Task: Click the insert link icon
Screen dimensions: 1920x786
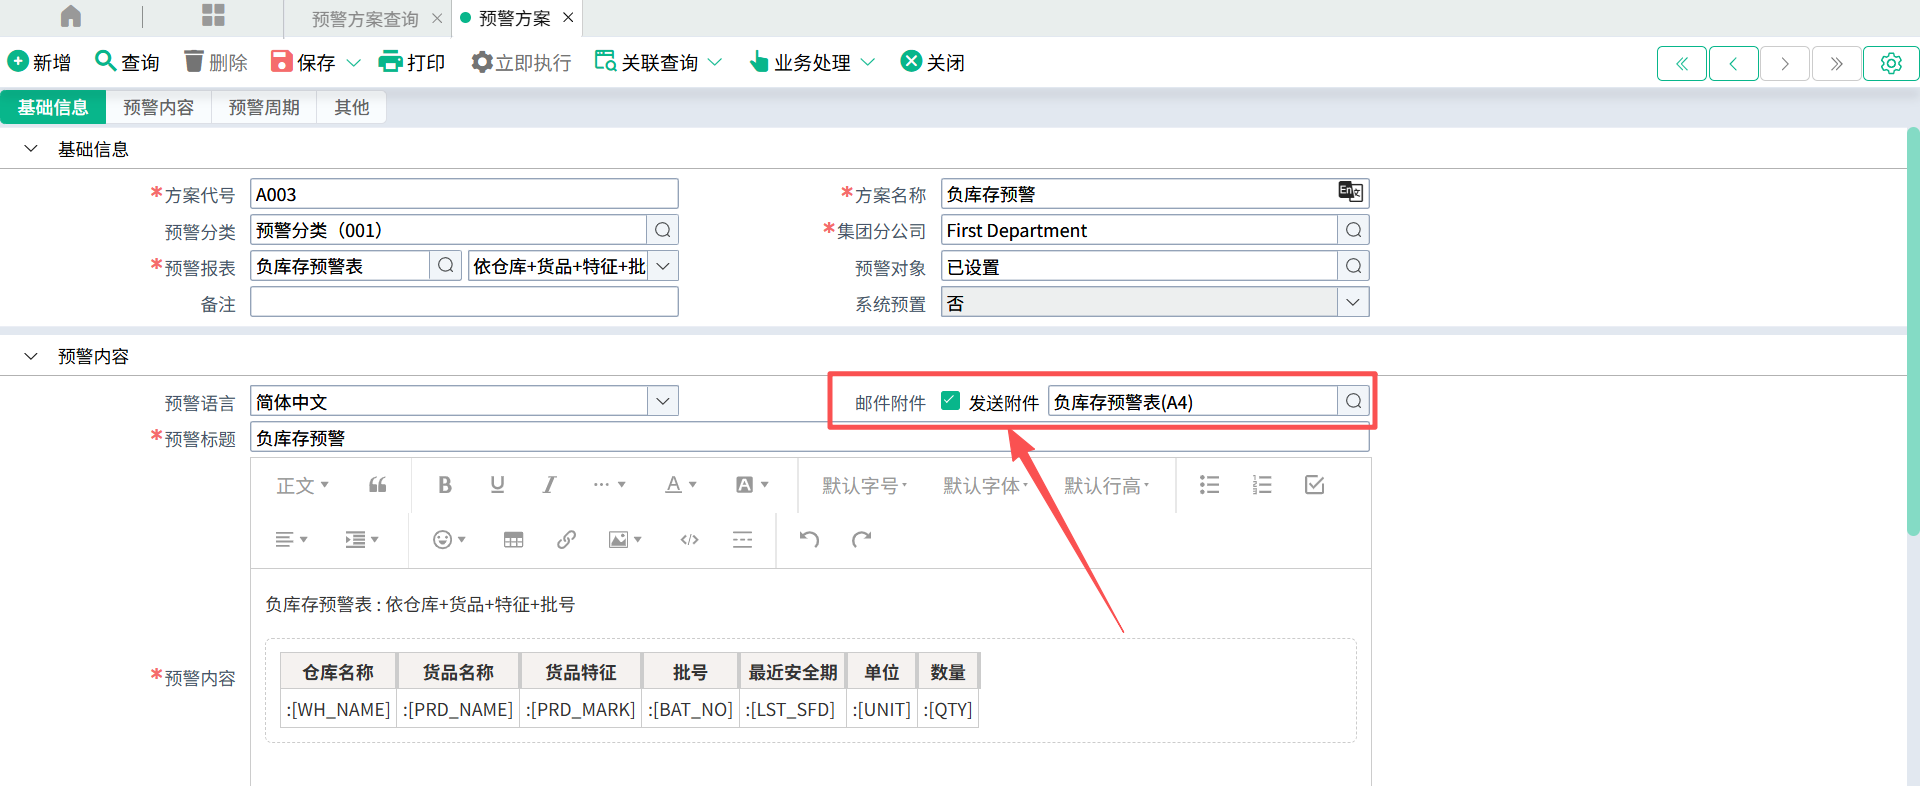Action: pyautogui.click(x=566, y=540)
